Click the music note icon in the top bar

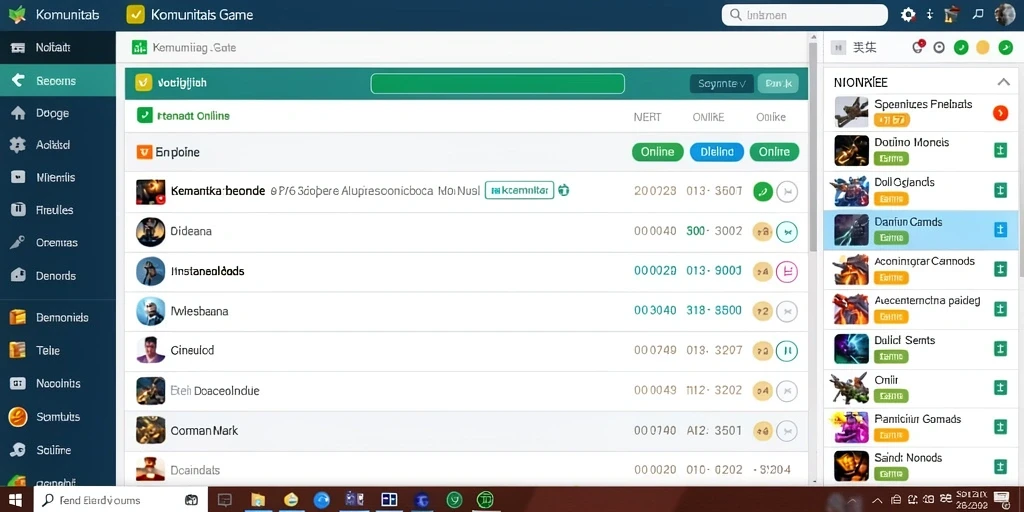[x=978, y=14]
